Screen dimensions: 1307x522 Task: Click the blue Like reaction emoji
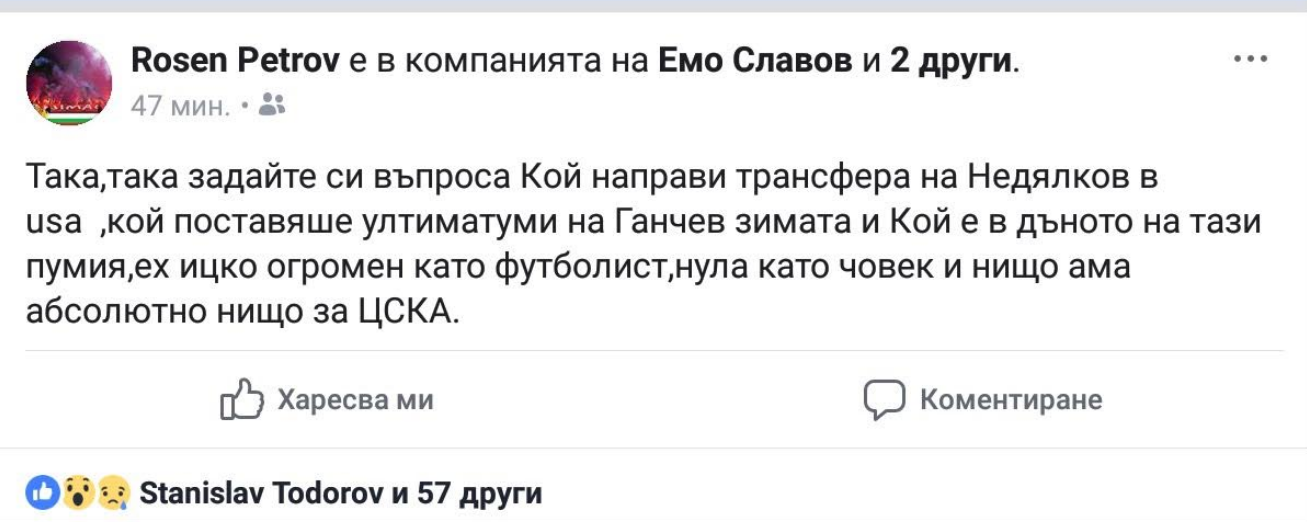(x=43, y=493)
